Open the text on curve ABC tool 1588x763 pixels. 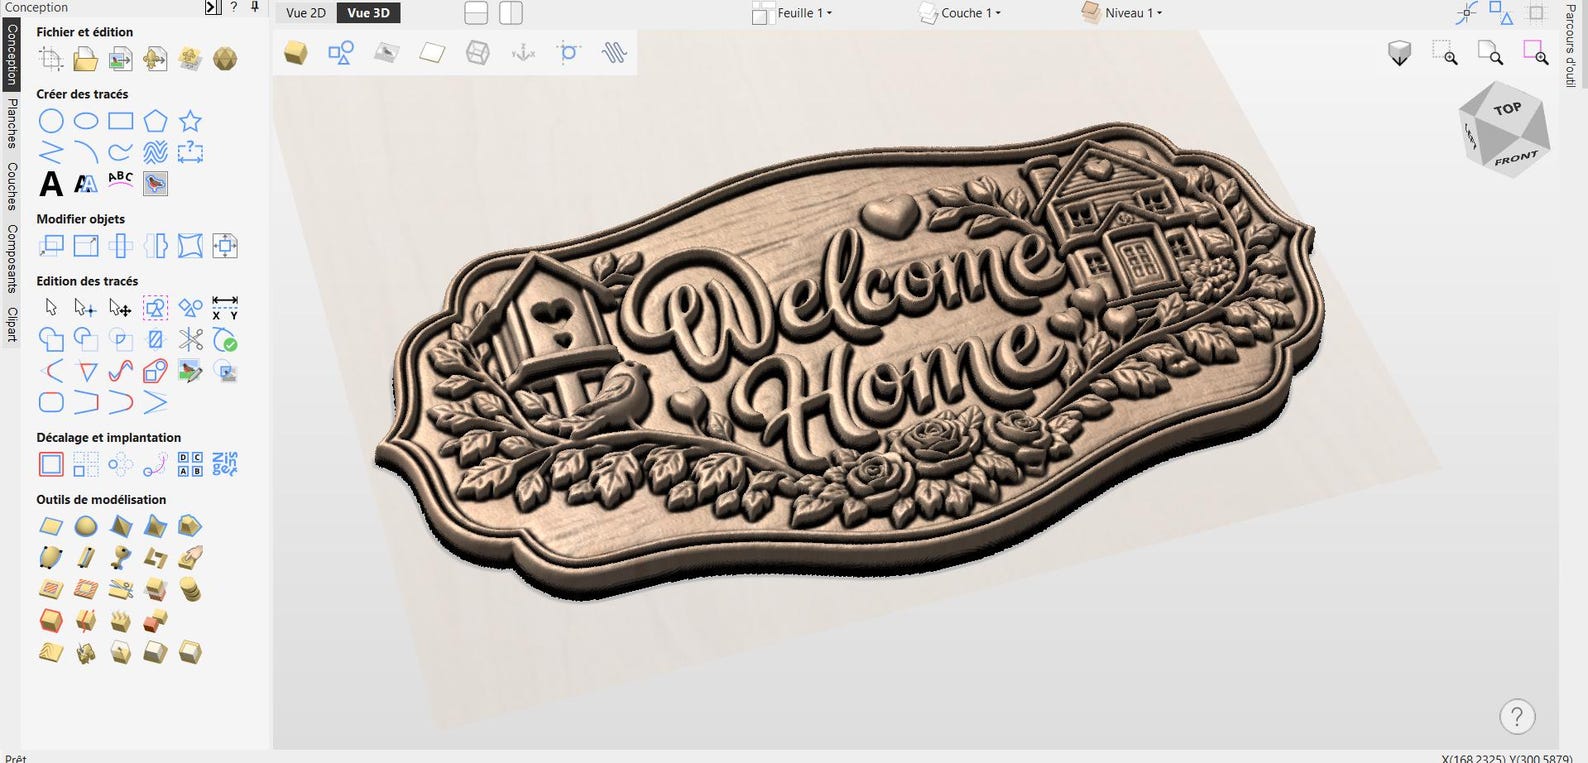[x=121, y=181]
